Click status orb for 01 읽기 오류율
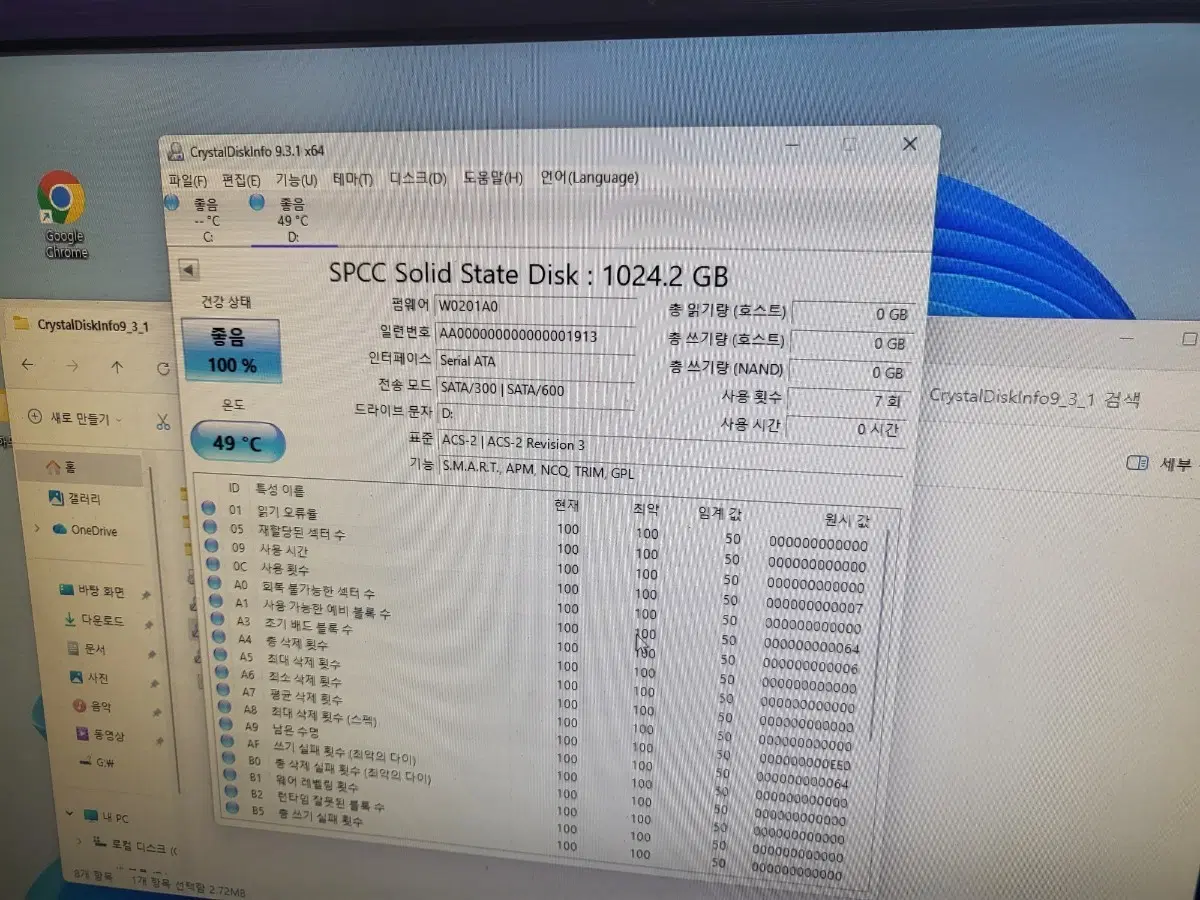Screen dimensions: 1200x900 point(208,508)
